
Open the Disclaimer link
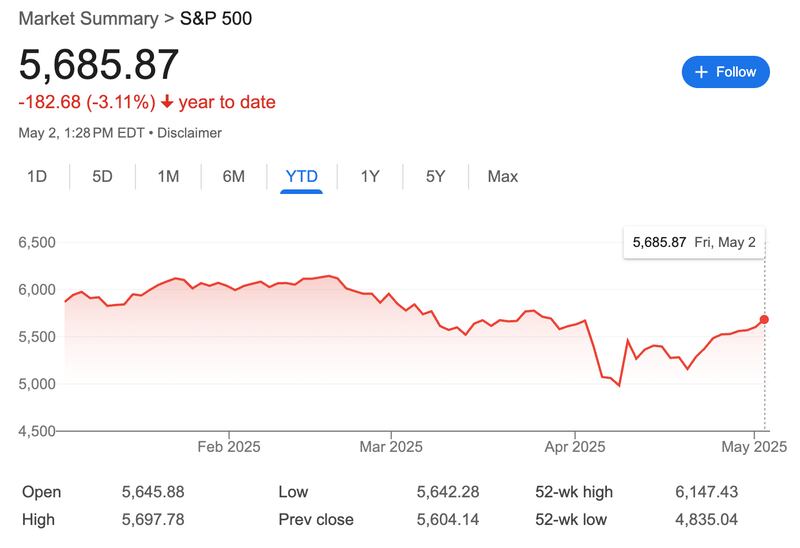[x=189, y=133]
